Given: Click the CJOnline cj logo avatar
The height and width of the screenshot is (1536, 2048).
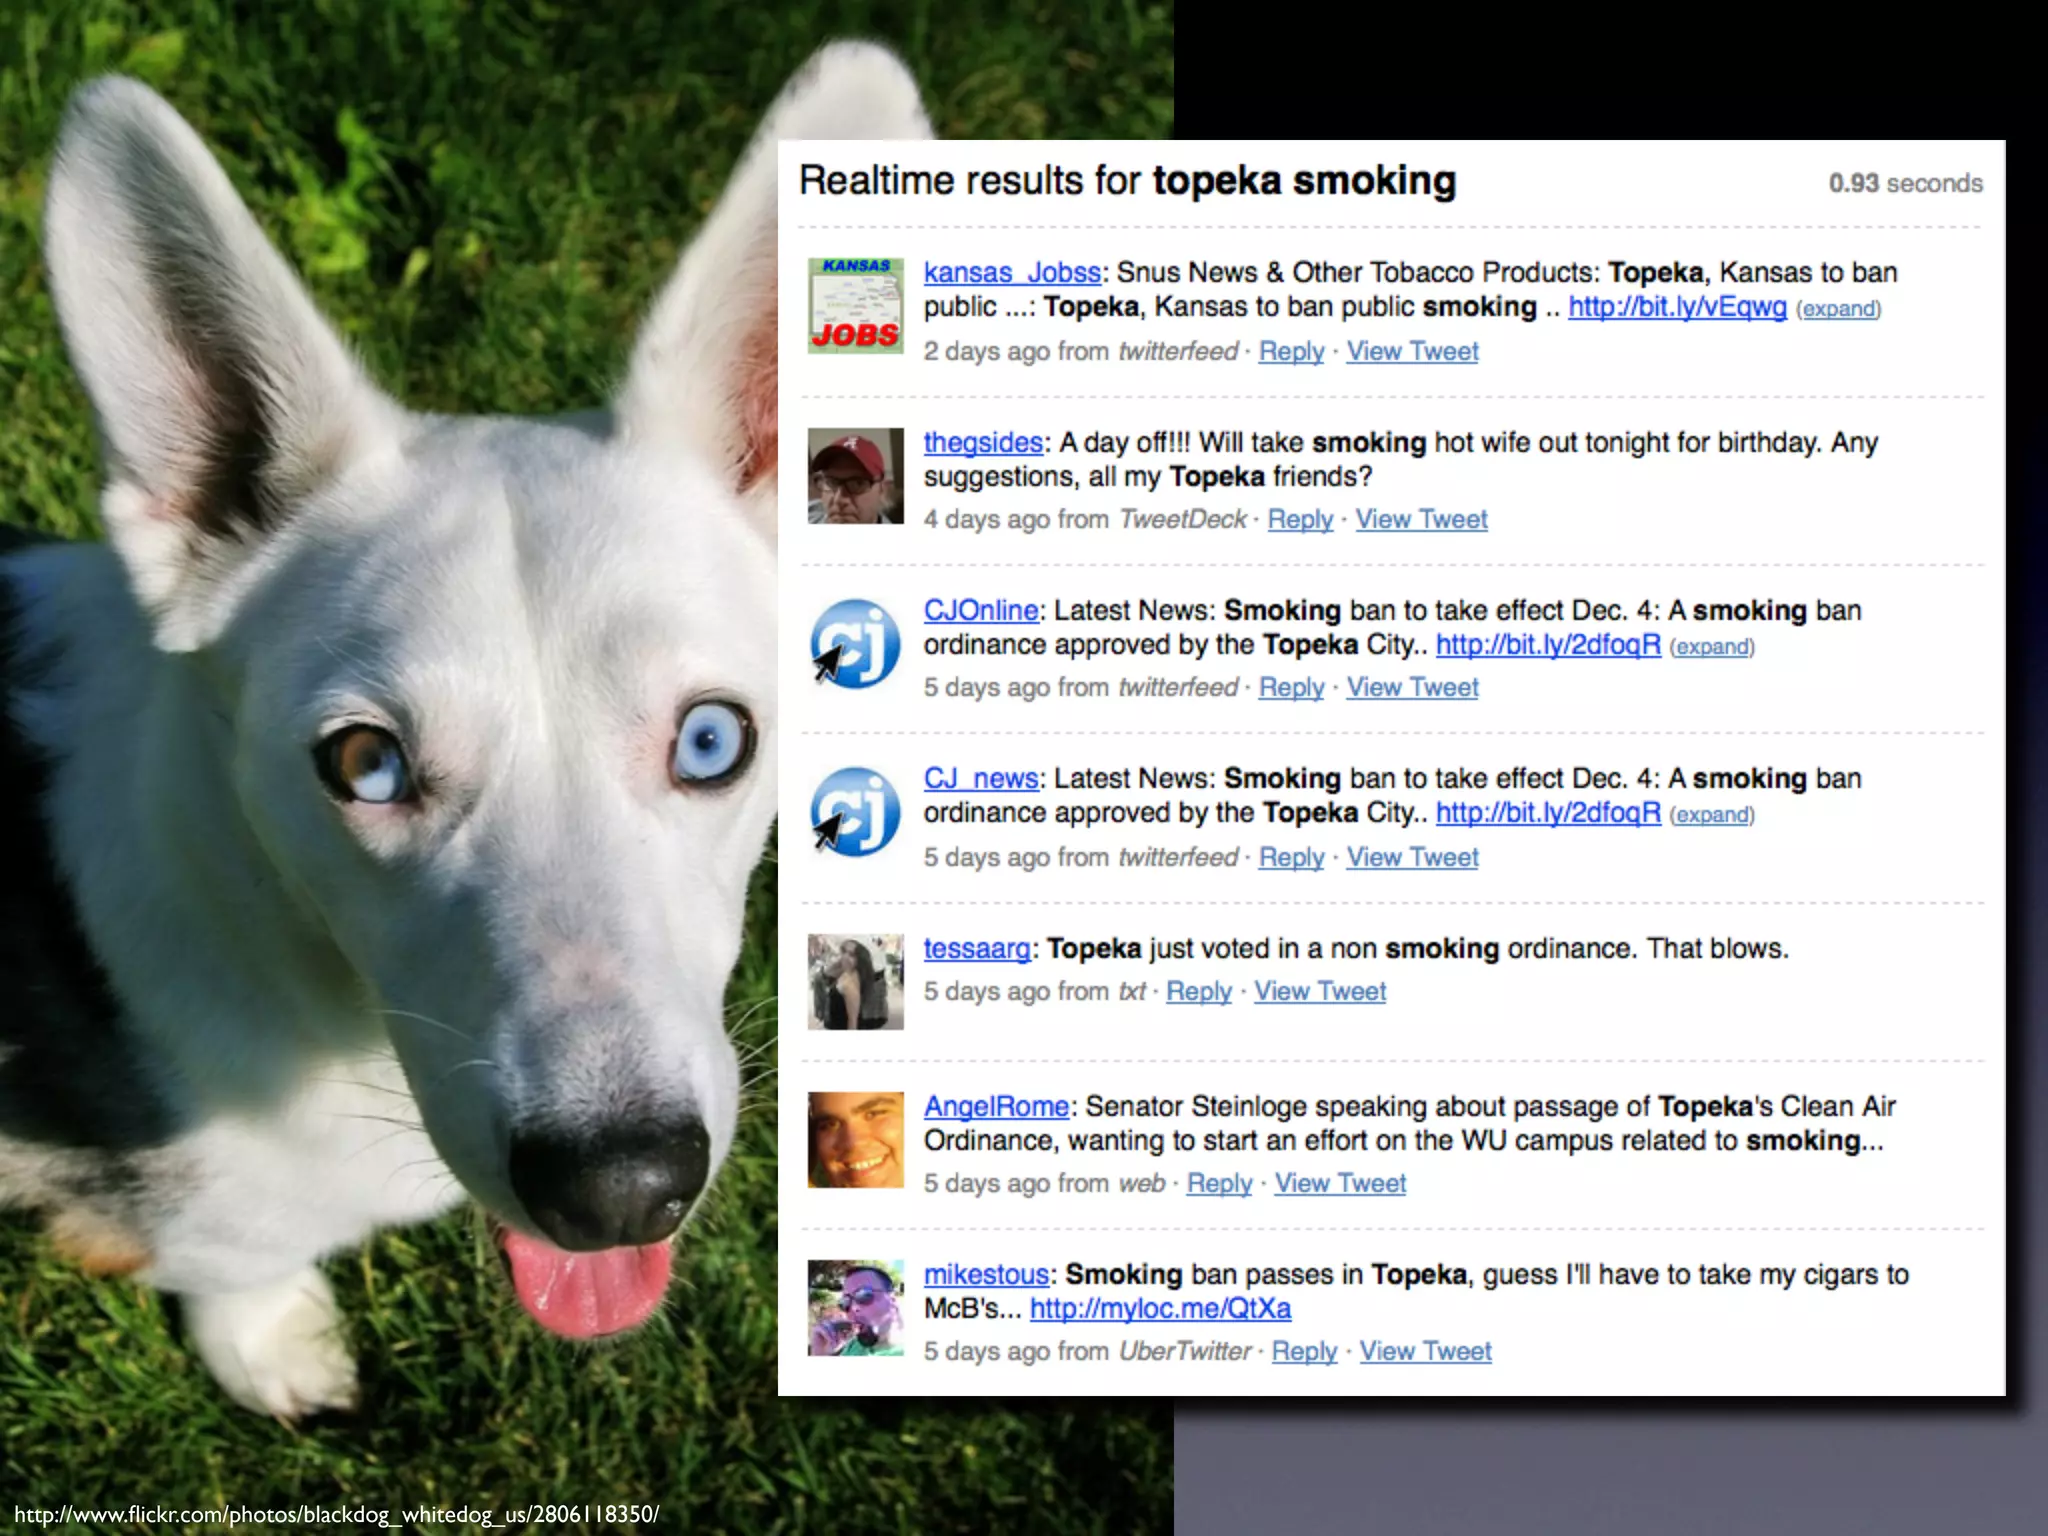Looking at the screenshot, I should pyautogui.click(x=856, y=644).
